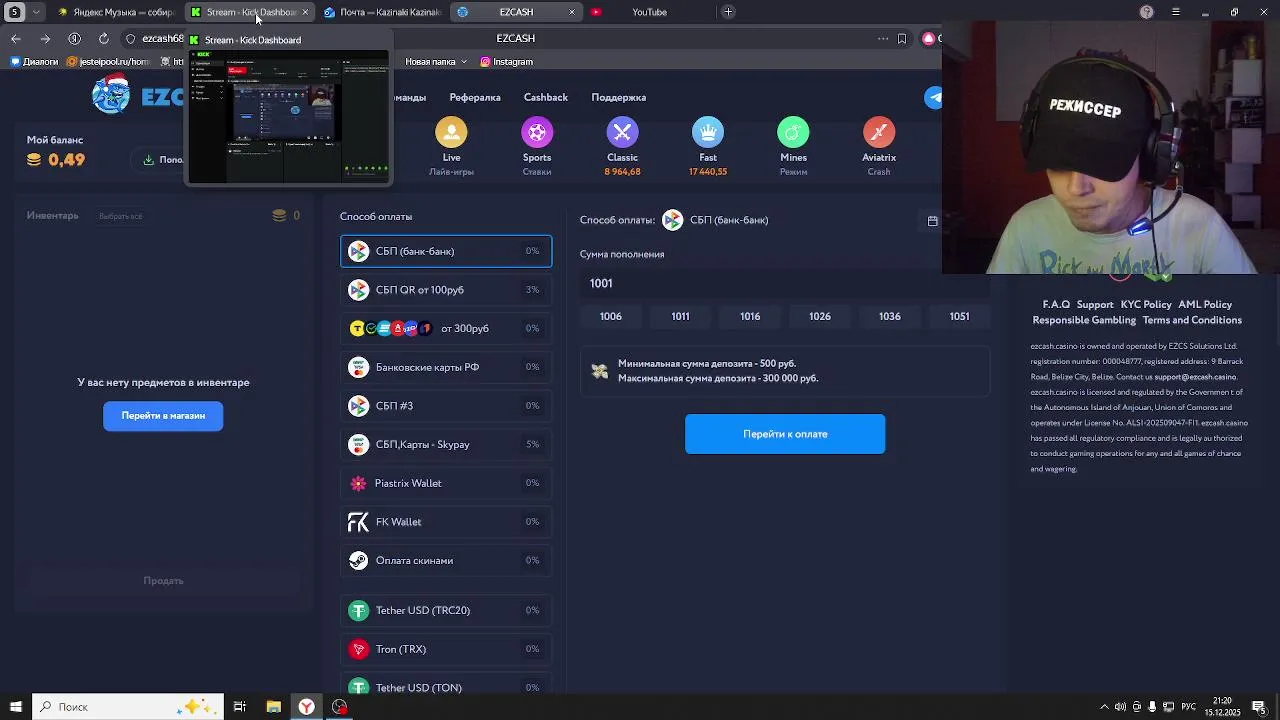Open Task View on the taskbar
The image size is (1280, 720).
pos(240,706)
